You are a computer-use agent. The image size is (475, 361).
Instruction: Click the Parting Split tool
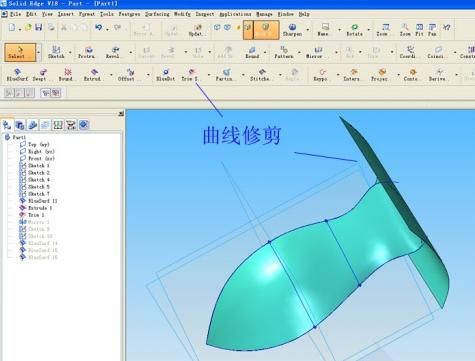[x=225, y=75]
